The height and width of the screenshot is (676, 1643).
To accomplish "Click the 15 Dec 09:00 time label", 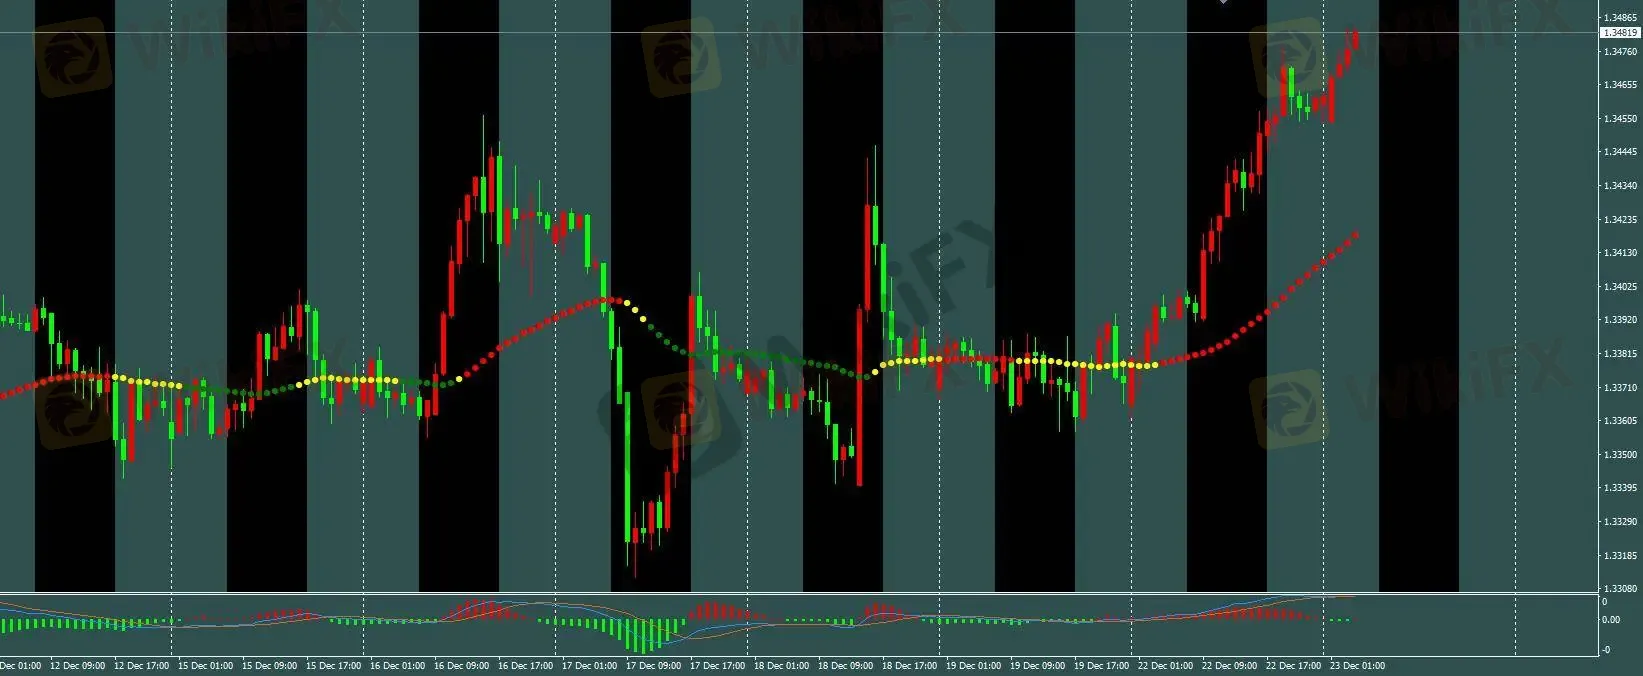I will pos(269,665).
